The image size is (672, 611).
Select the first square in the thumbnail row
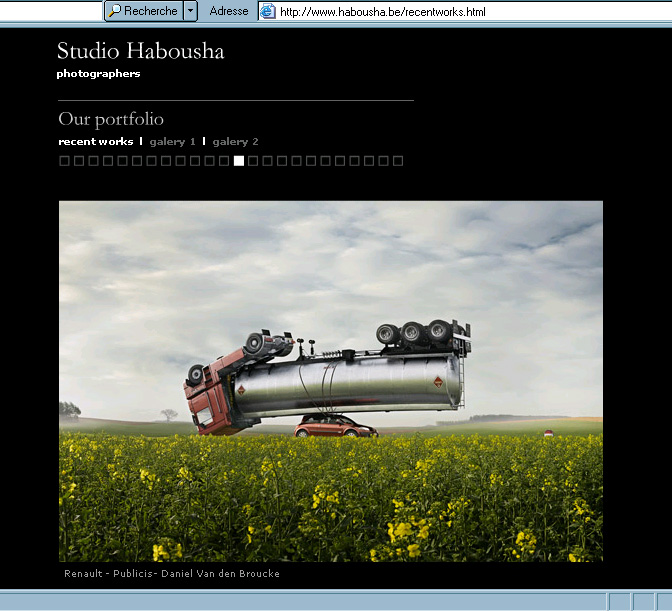point(64,161)
